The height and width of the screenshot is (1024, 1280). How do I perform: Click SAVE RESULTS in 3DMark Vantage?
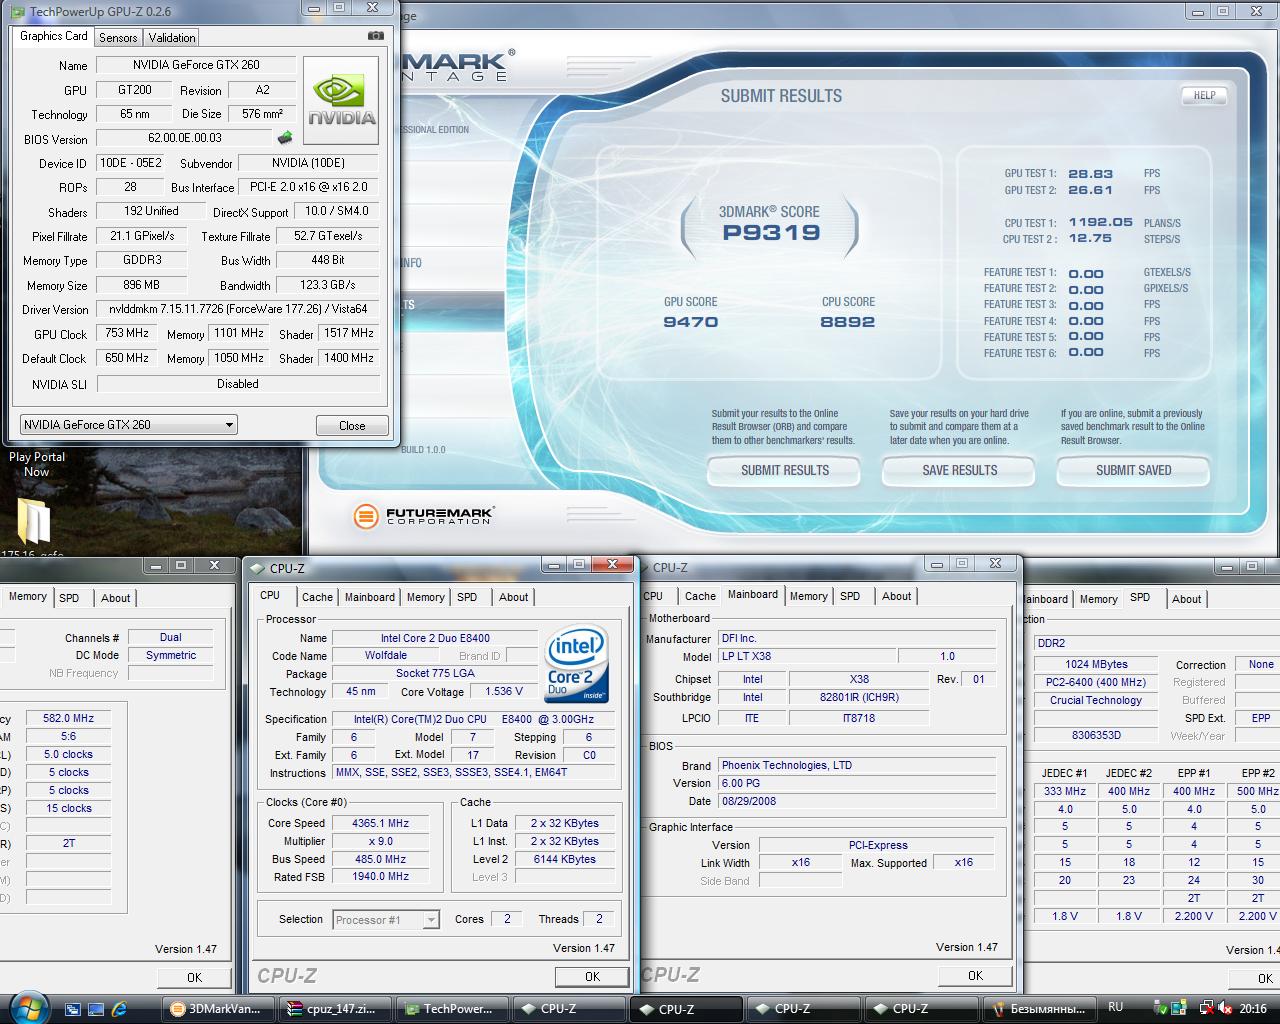[960, 470]
